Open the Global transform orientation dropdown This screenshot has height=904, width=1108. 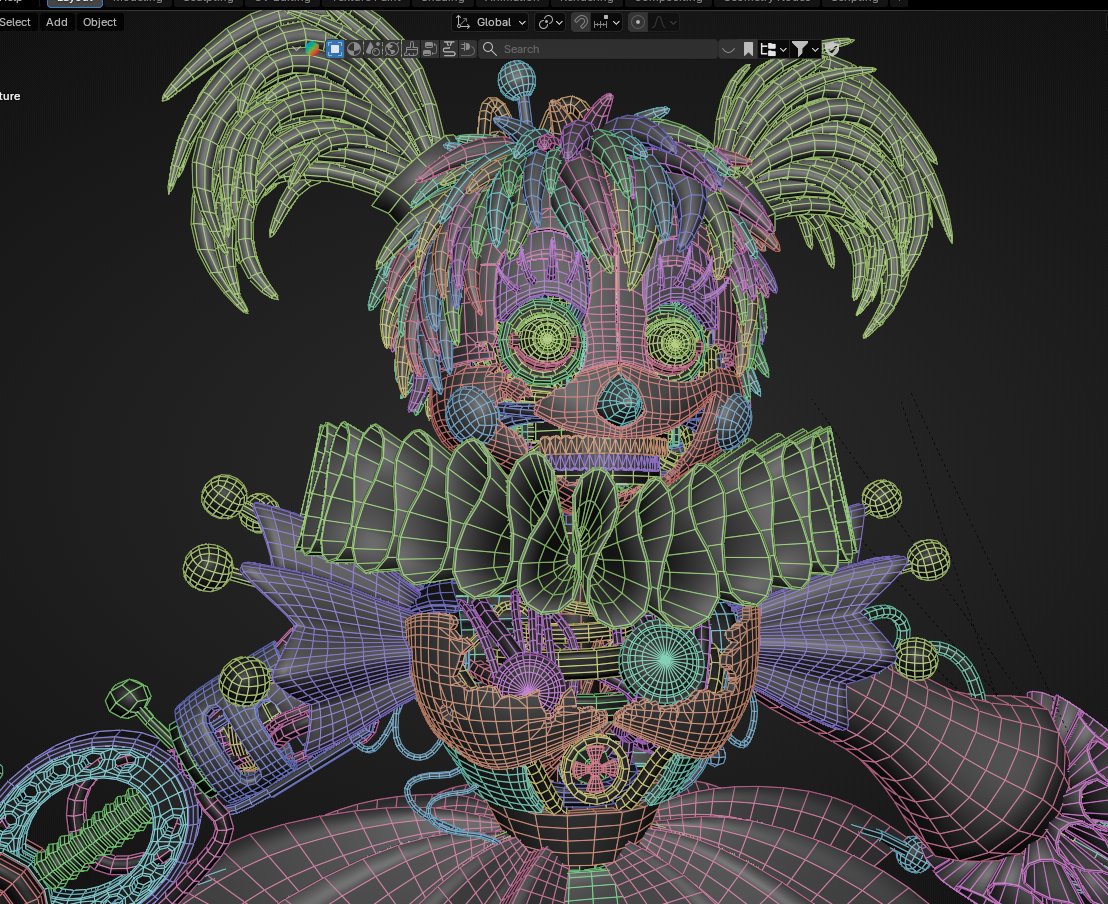(490, 22)
